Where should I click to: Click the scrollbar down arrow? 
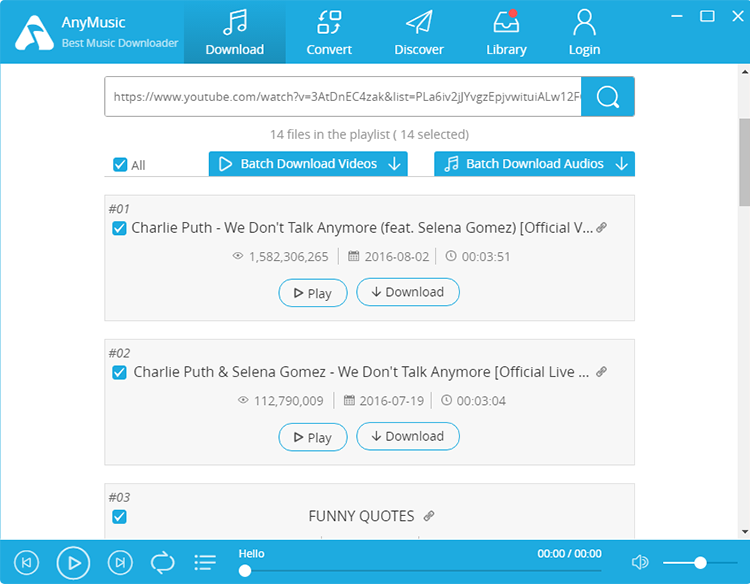point(745,532)
